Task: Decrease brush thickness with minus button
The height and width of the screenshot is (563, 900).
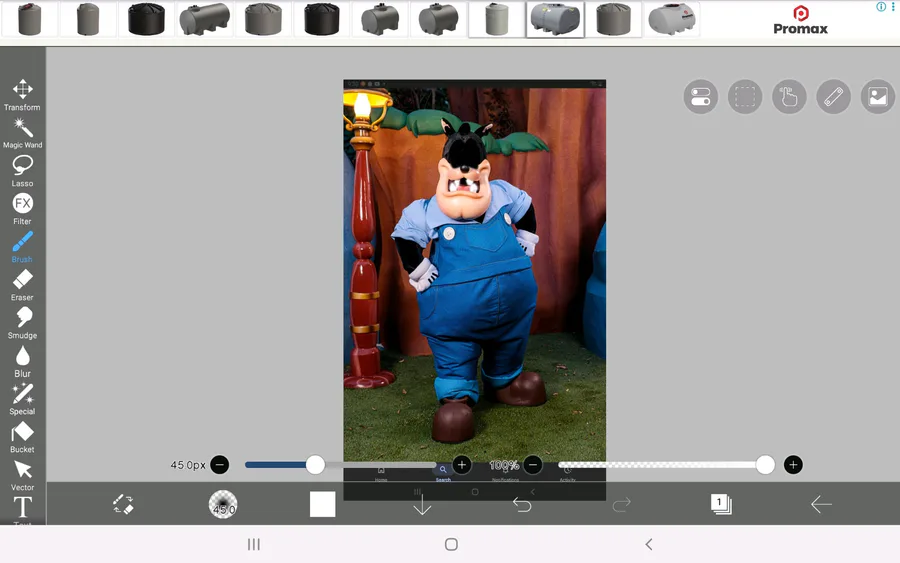Action: pyautogui.click(x=220, y=465)
